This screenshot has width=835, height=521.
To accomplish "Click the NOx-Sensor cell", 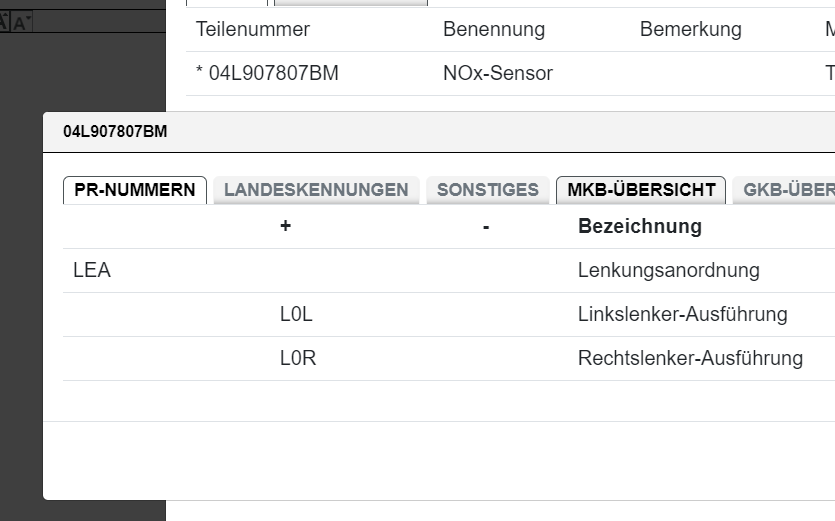I will (x=497, y=73).
